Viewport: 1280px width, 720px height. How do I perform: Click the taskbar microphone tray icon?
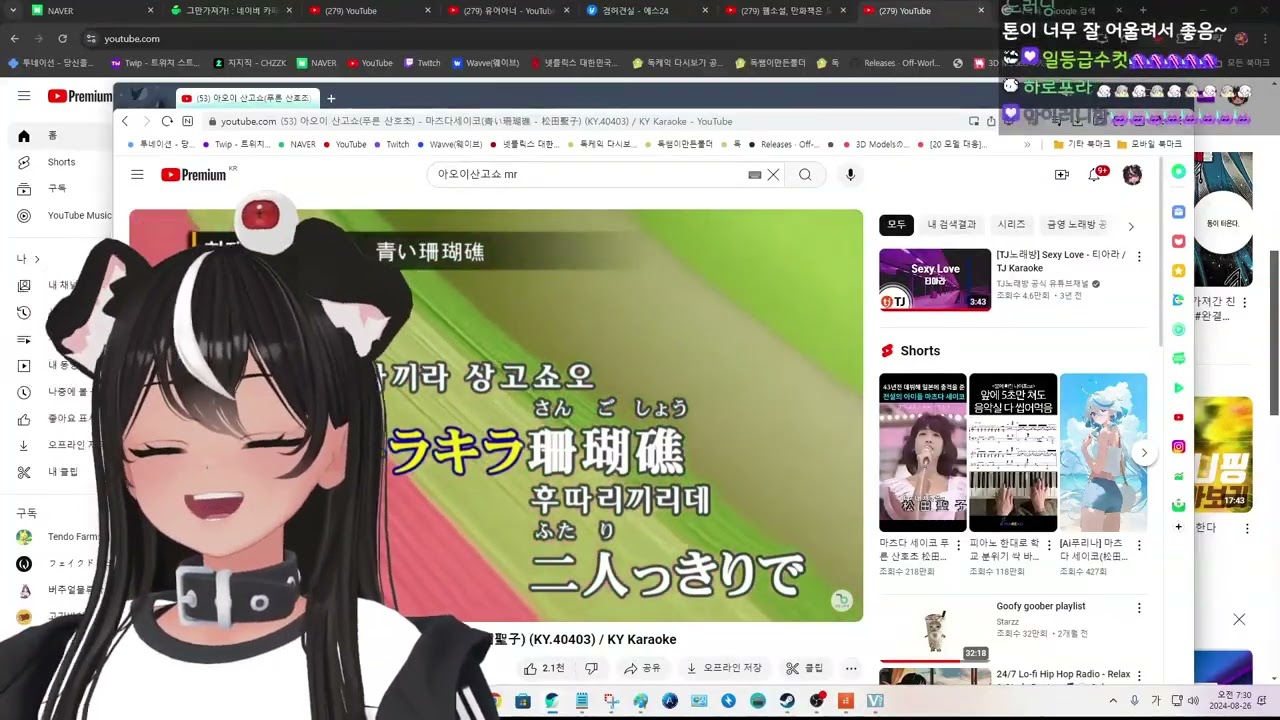[1134, 701]
